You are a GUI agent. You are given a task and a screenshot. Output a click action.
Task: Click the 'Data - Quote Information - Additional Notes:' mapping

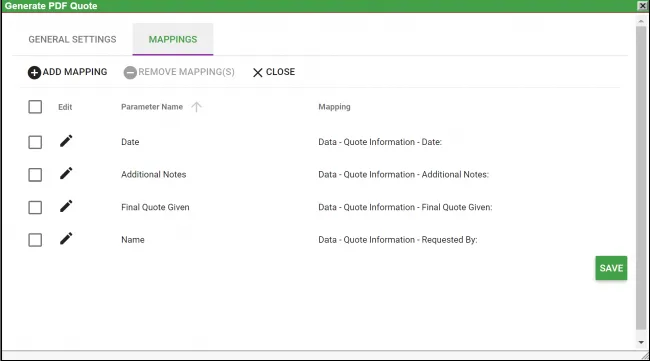tap(403, 174)
